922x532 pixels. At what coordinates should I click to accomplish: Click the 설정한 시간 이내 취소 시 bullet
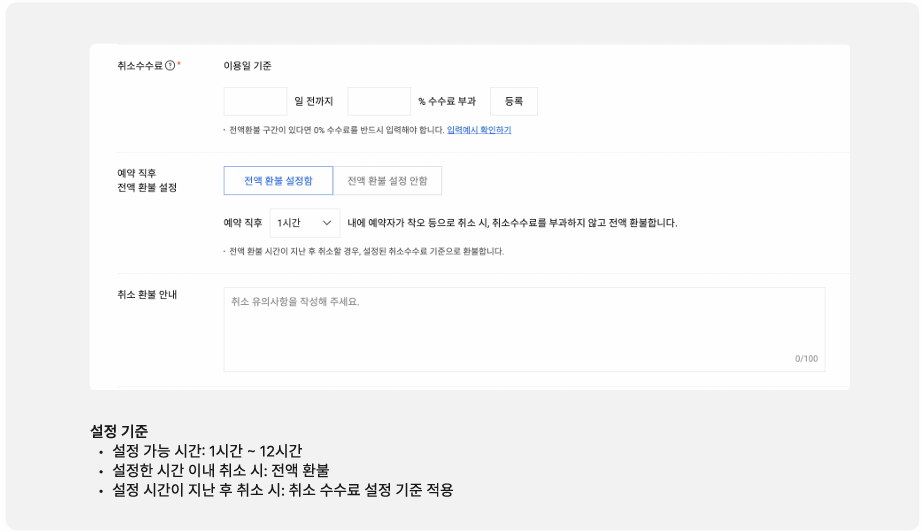coord(220,470)
